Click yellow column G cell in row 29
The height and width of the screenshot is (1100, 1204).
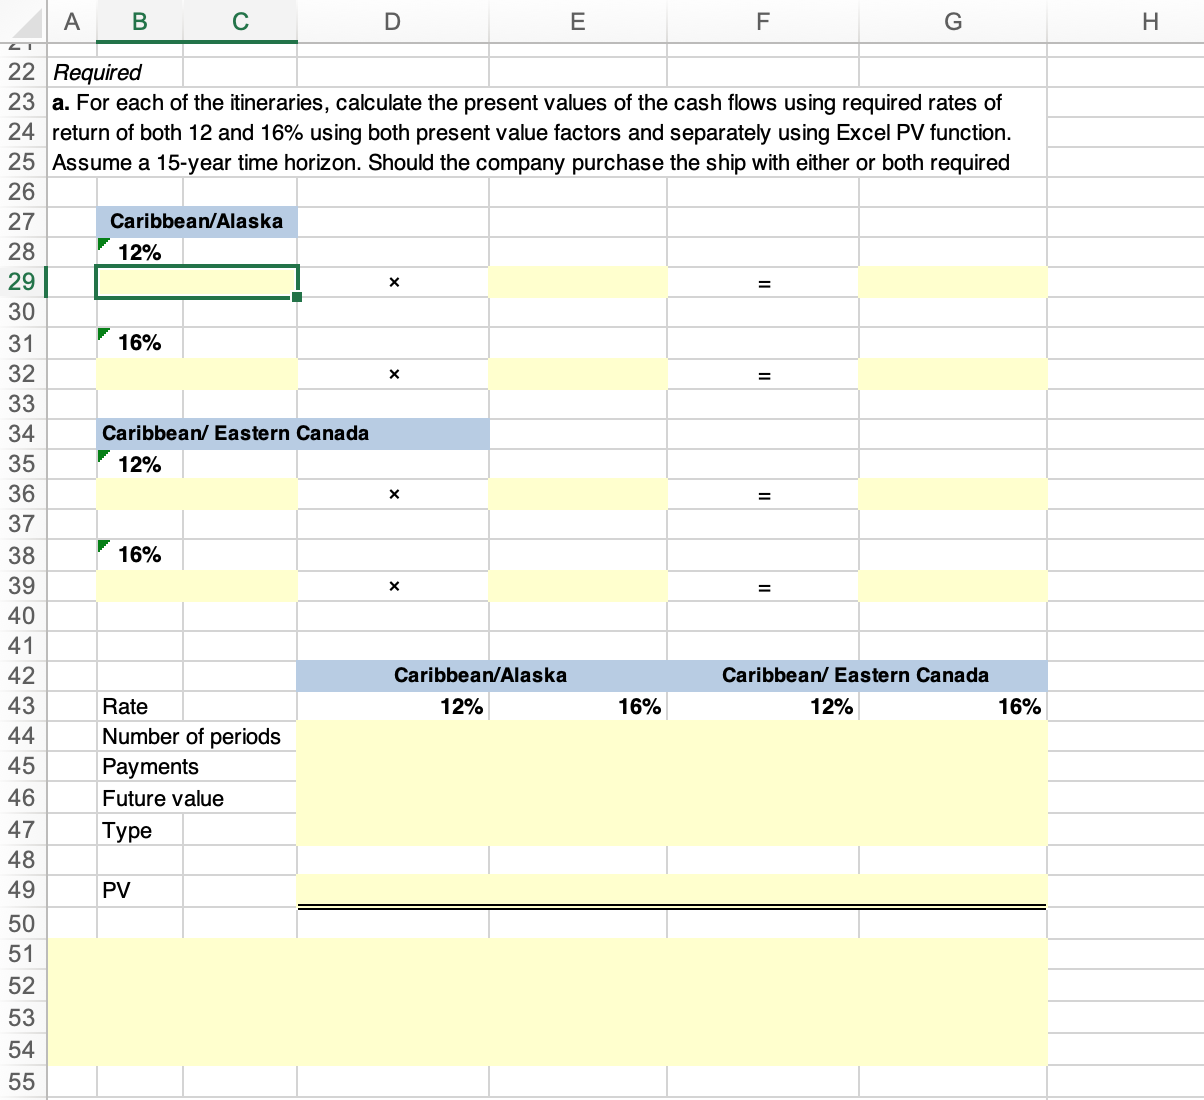[952, 282]
